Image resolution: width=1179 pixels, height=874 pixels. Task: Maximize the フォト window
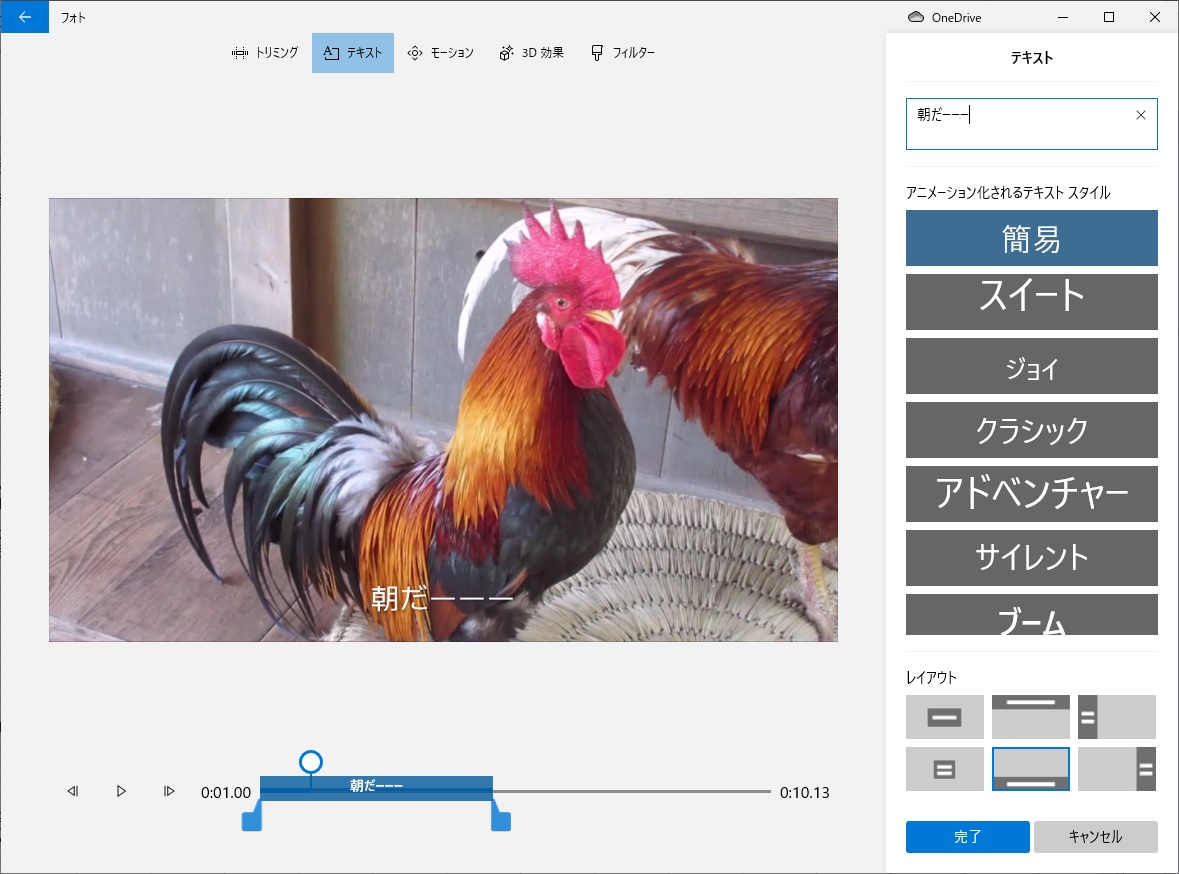coord(1109,17)
